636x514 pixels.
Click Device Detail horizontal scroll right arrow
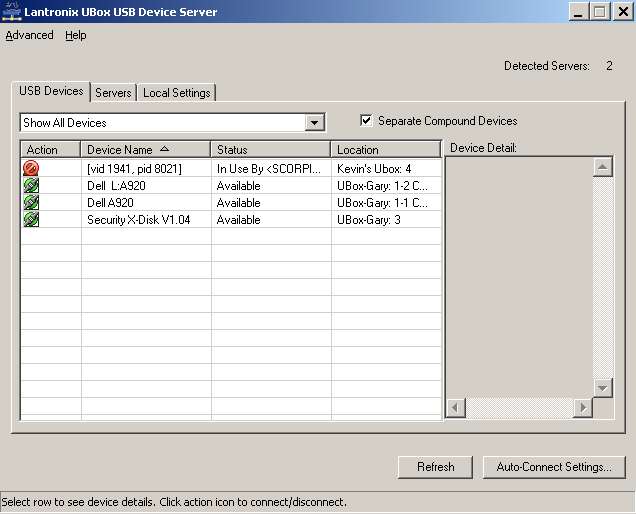click(582, 407)
